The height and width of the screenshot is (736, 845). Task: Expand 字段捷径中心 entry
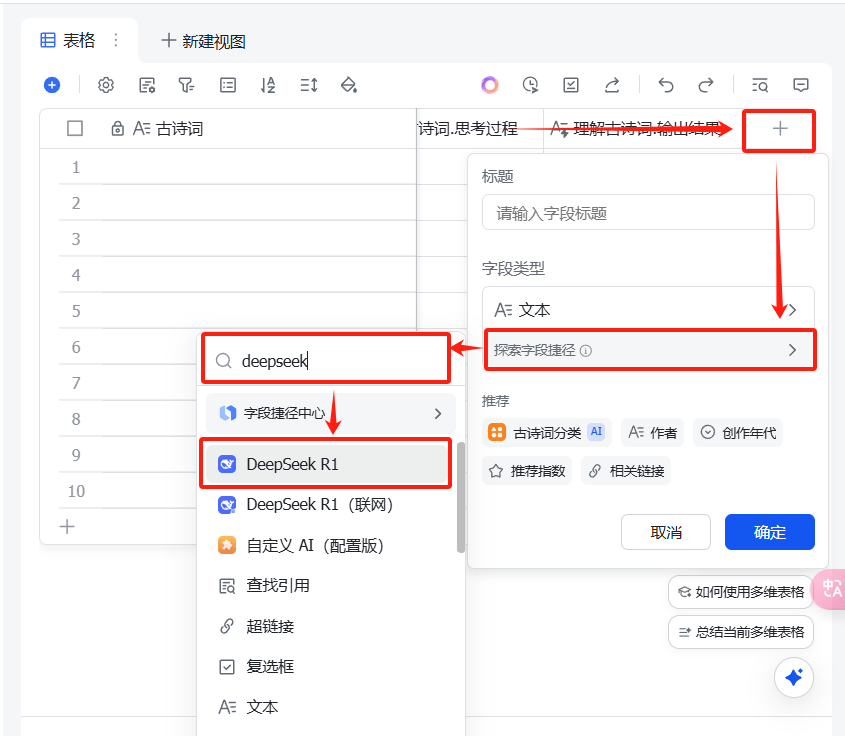[x=331, y=413]
